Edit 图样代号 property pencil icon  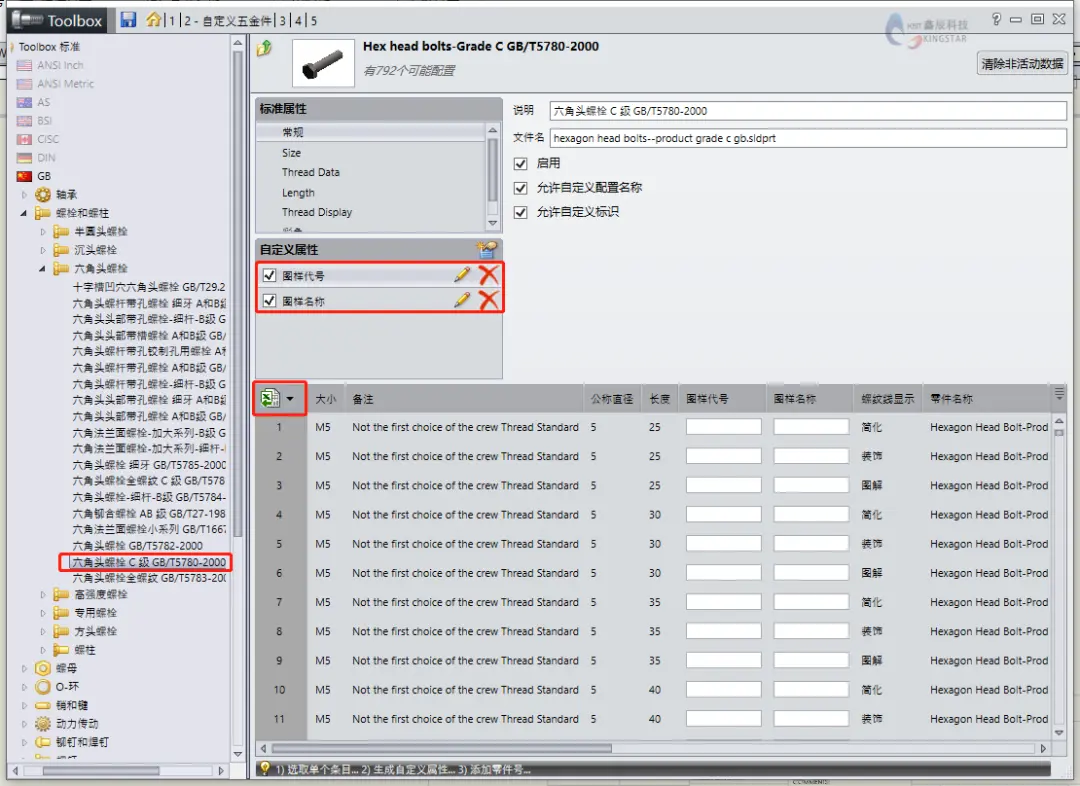(462, 275)
